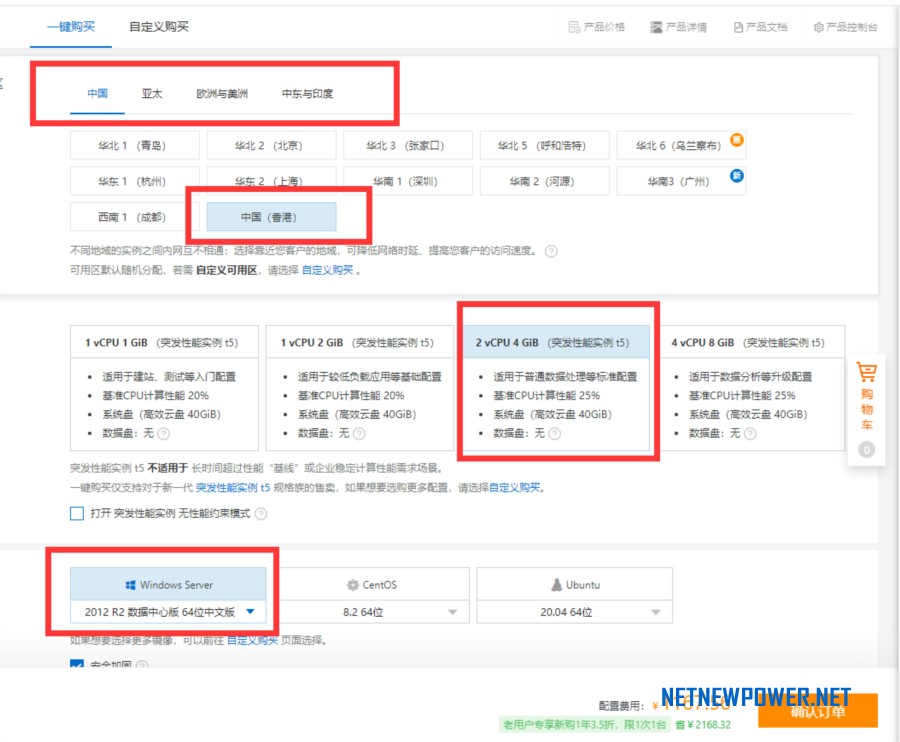The height and width of the screenshot is (742, 900).
Task: Select CentOS operating system
Action: coord(372,585)
